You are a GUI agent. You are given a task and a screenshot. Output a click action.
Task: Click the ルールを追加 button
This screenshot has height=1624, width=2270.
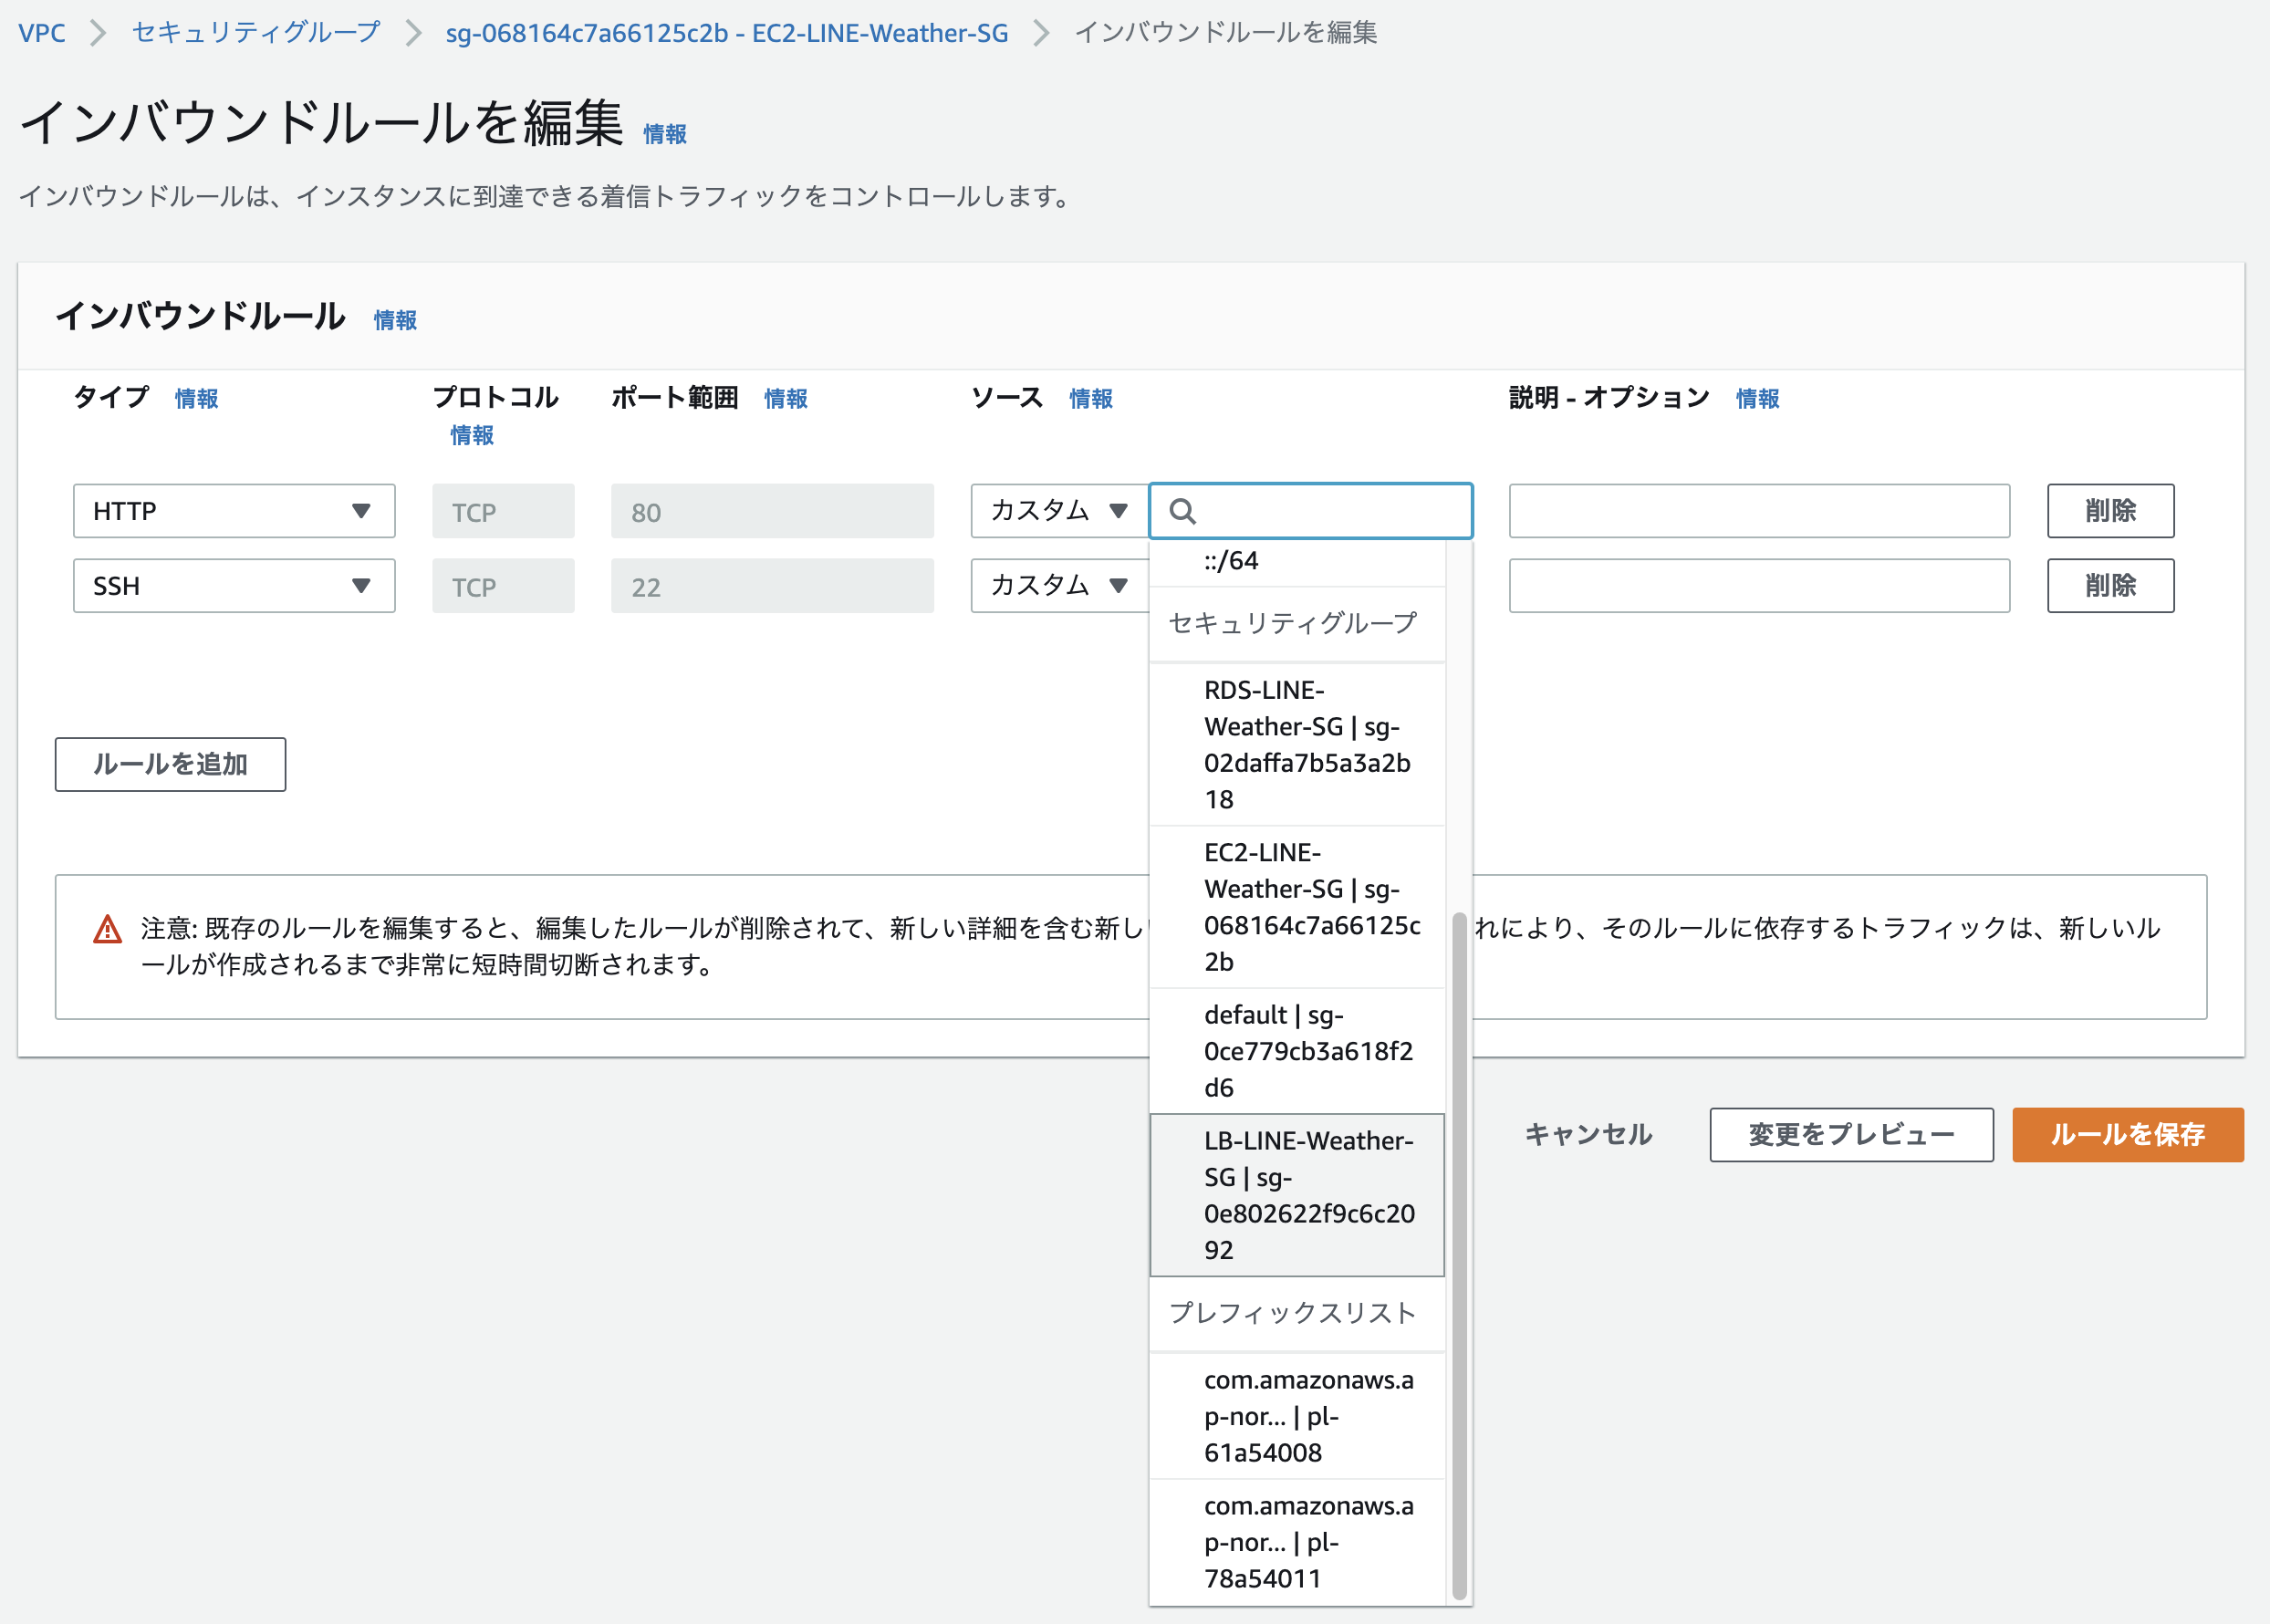169,764
